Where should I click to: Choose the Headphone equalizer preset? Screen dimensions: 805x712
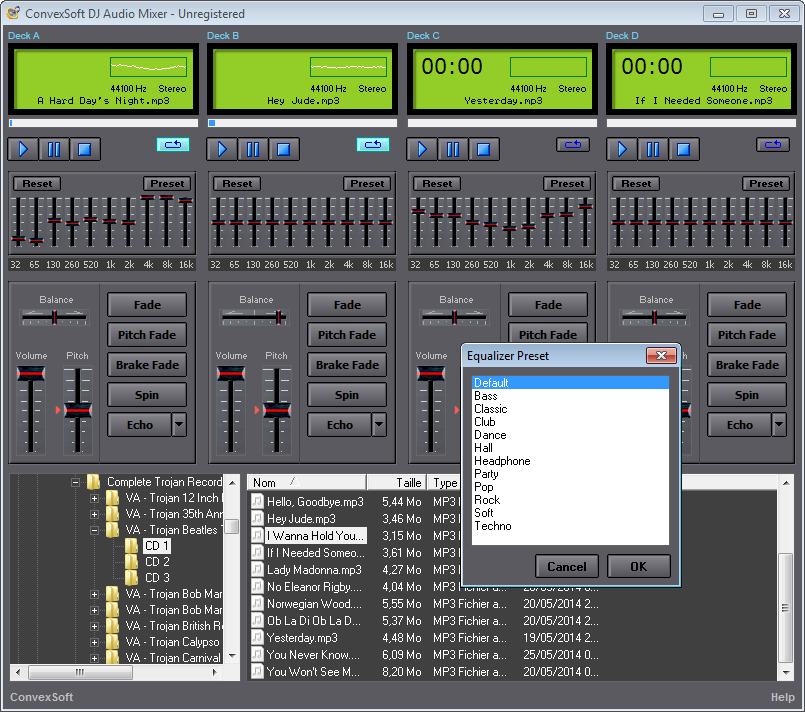point(502,461)
